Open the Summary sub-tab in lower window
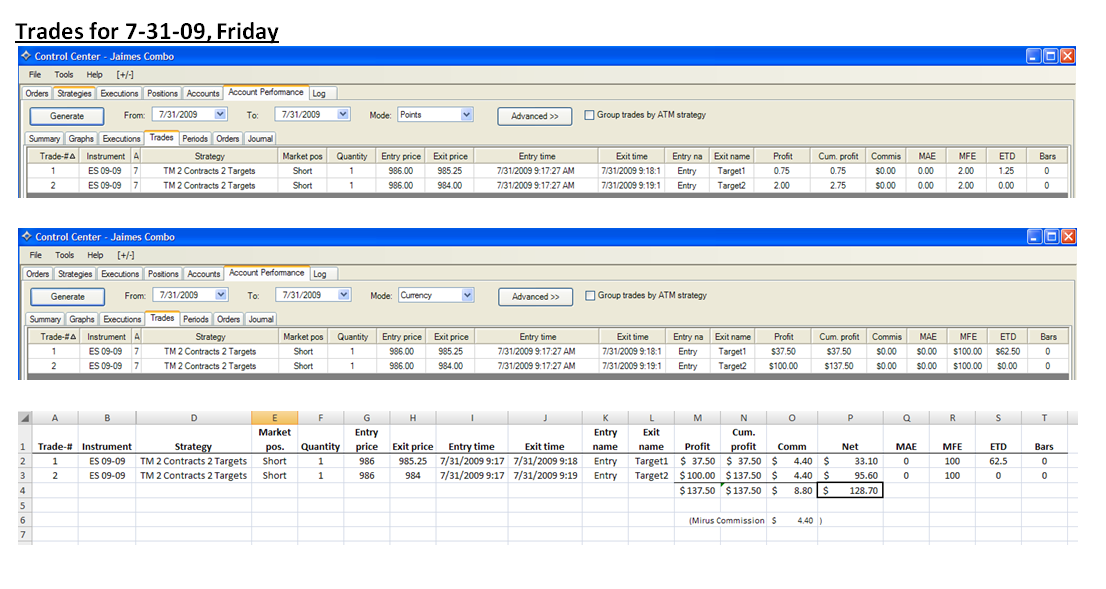This screenshot has height=589, width=1106. 44,320
